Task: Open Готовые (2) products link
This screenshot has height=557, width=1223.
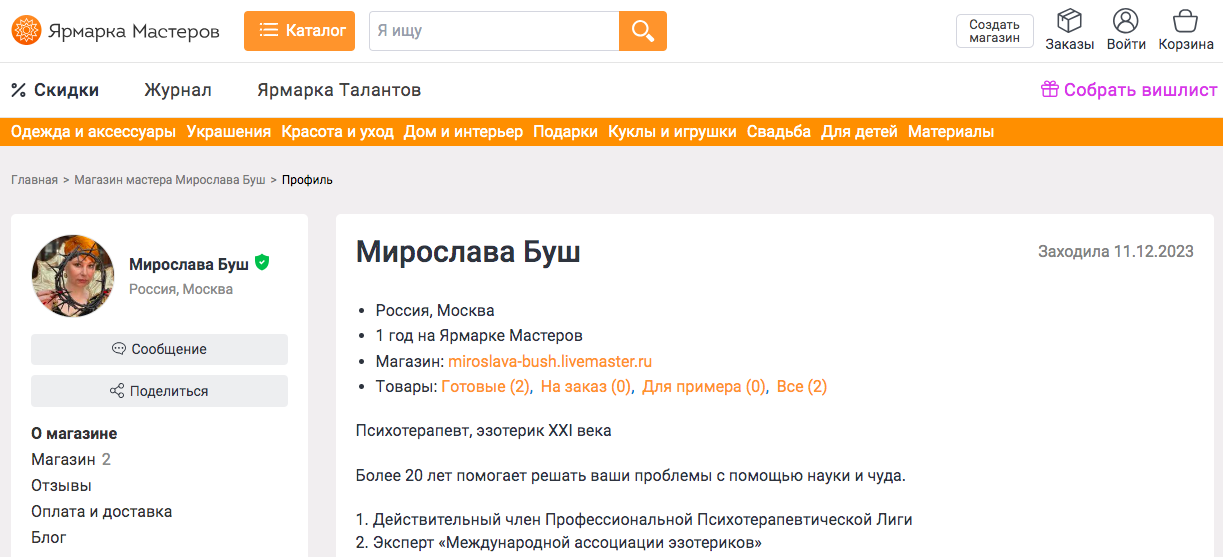Action: (486, 387)
